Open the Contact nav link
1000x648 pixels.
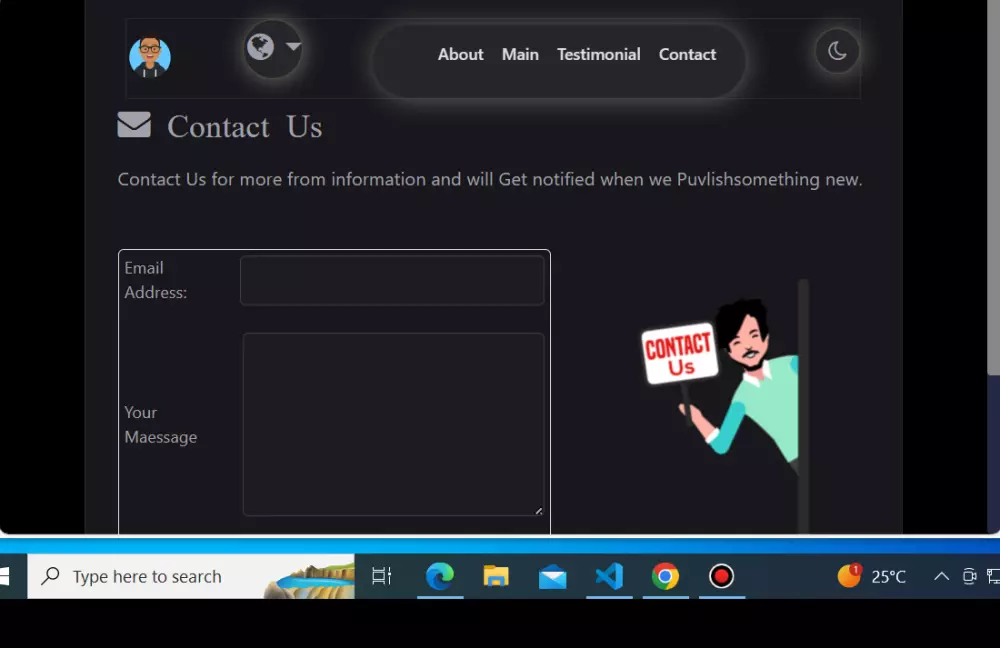click(687, 54)
